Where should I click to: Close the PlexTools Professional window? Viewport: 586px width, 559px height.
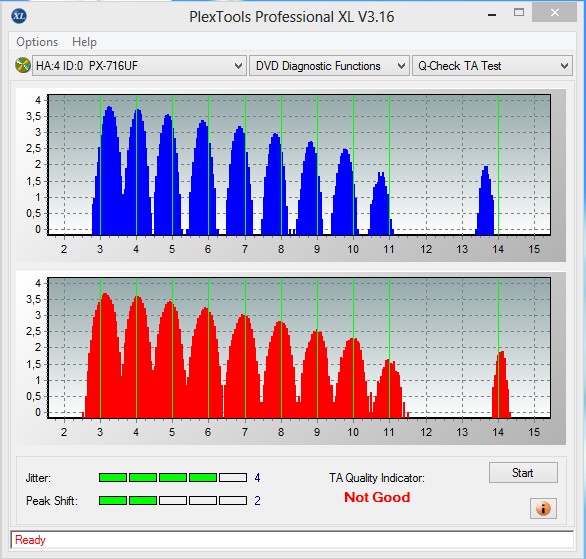point(555,13)
